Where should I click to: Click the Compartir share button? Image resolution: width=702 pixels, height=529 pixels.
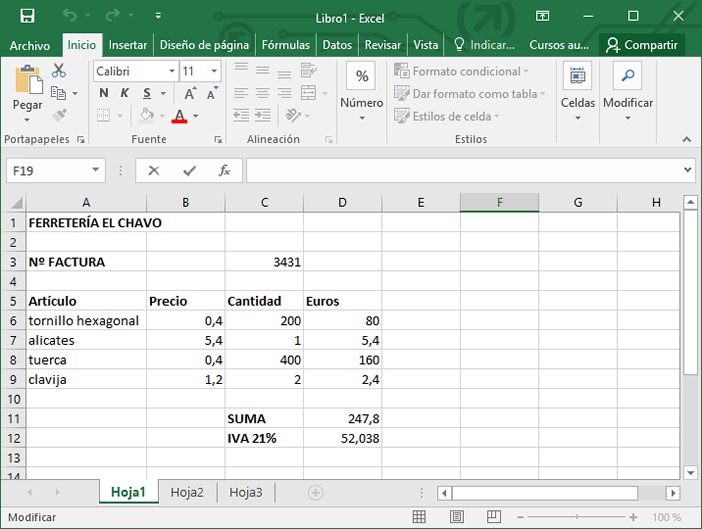[x=642, y=45]
